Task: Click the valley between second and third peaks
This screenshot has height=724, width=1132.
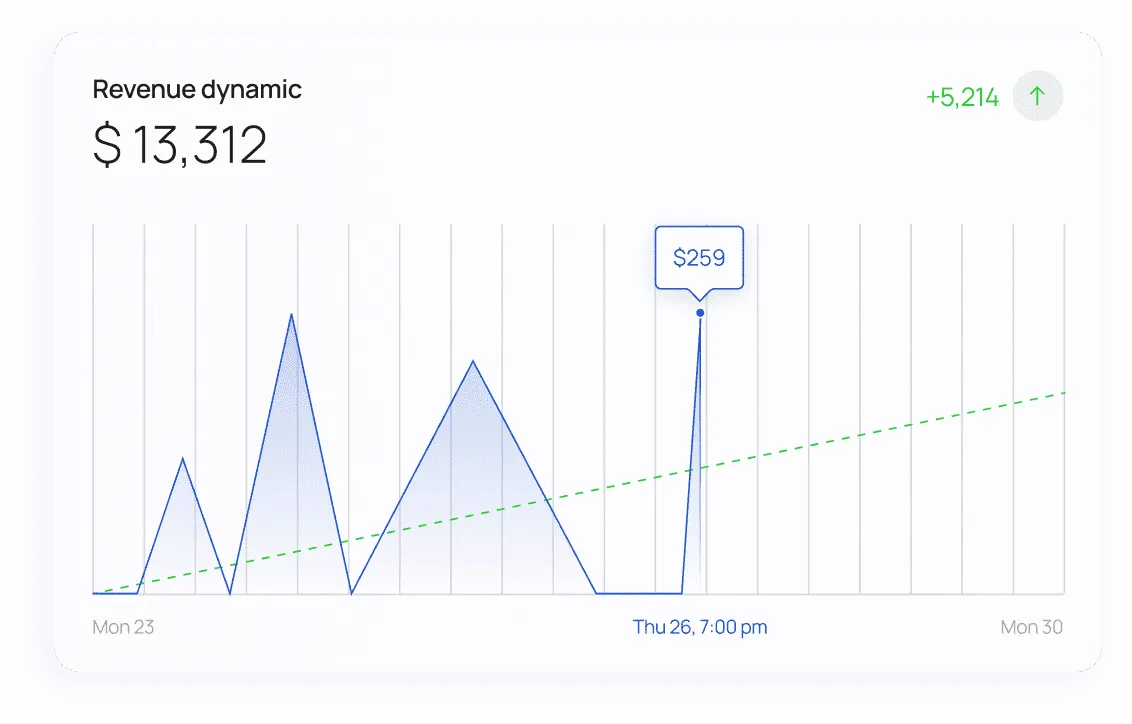Action: point(351,592)
